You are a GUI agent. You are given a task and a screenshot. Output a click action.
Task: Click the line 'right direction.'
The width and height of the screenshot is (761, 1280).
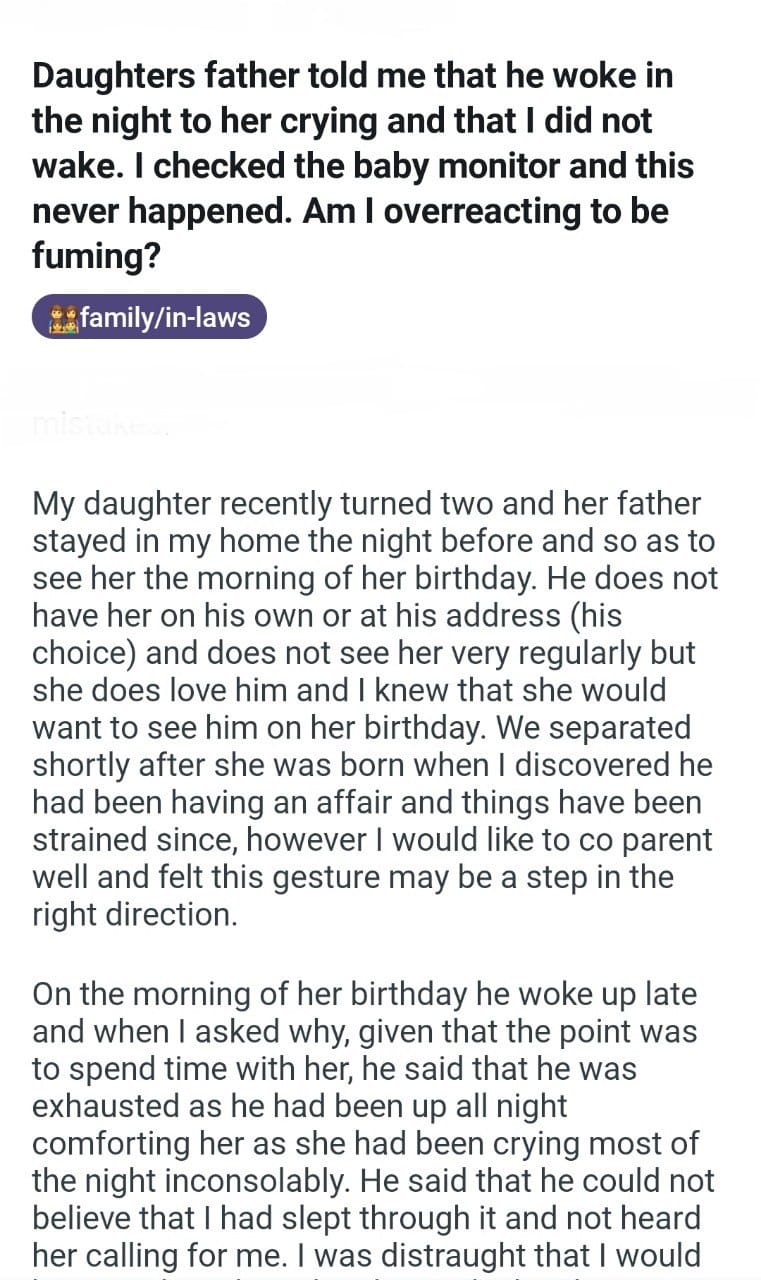click(x=135, y=915)
